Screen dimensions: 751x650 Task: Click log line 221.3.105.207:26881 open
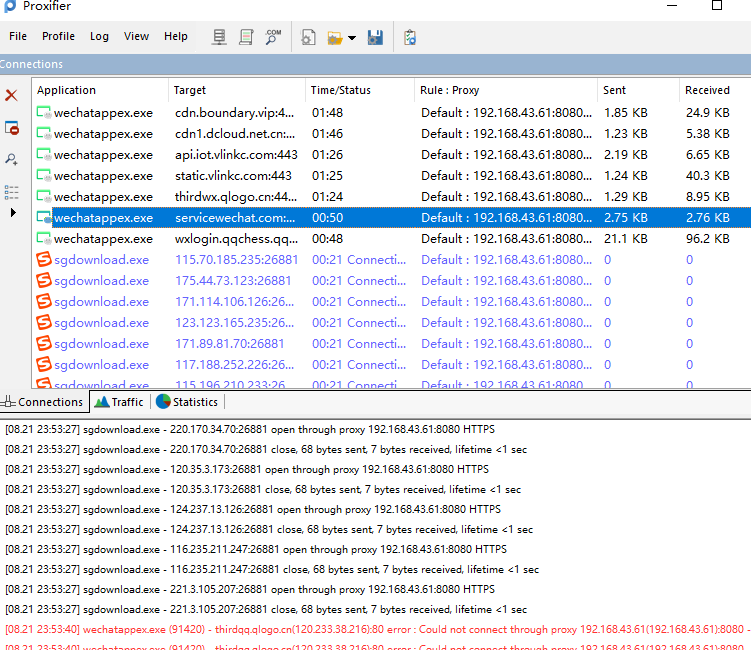pyautogui.click(x=250, y=589)
